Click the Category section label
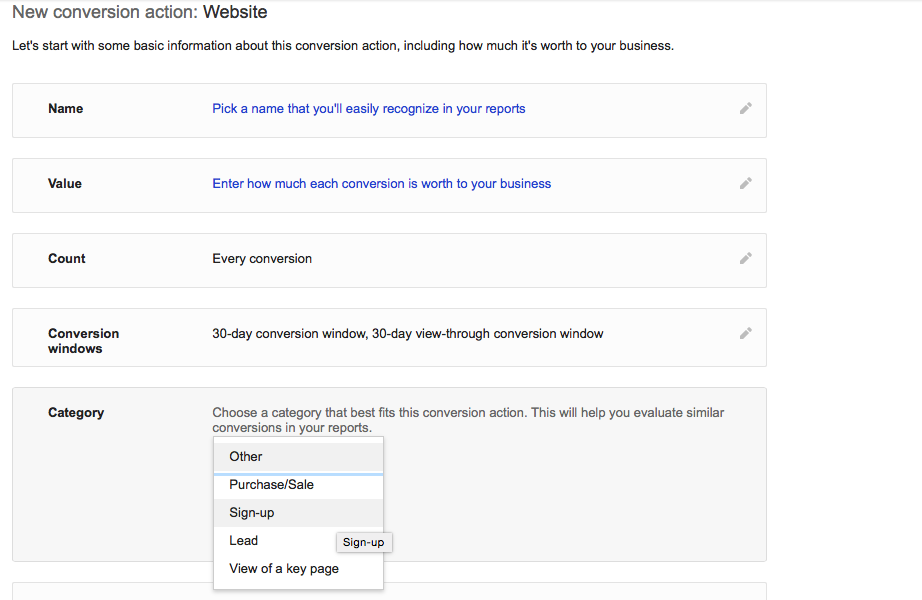The image size is (922, 600). click(x=76, y=413)
